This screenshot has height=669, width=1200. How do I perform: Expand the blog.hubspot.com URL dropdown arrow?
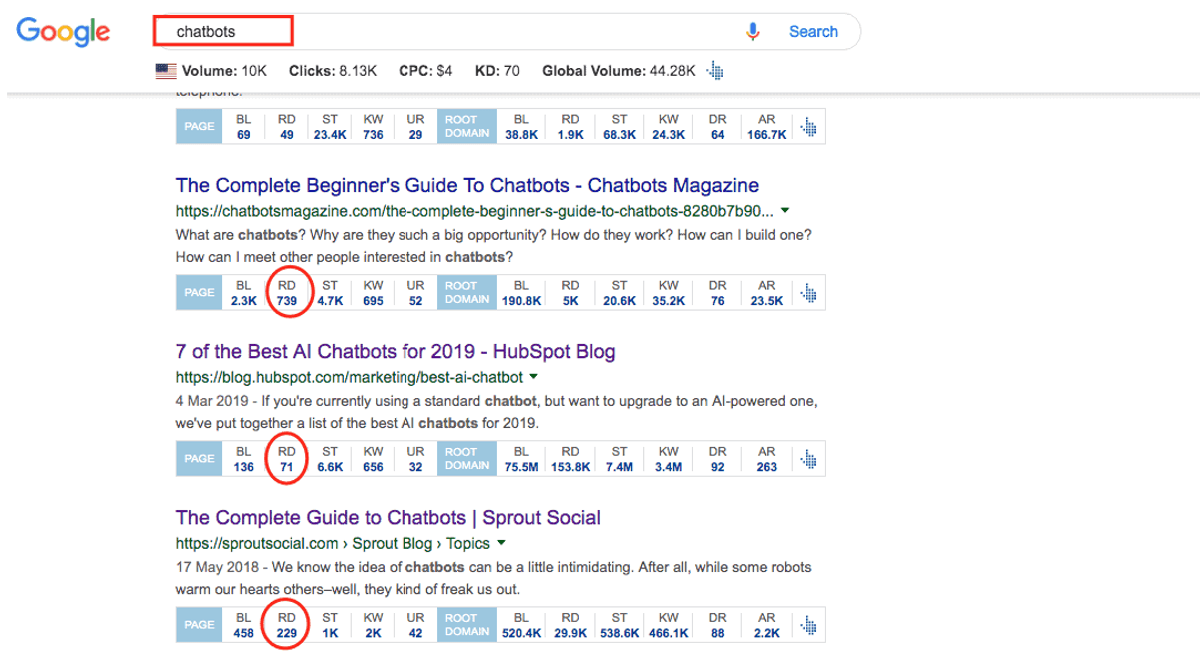point(533,377)
